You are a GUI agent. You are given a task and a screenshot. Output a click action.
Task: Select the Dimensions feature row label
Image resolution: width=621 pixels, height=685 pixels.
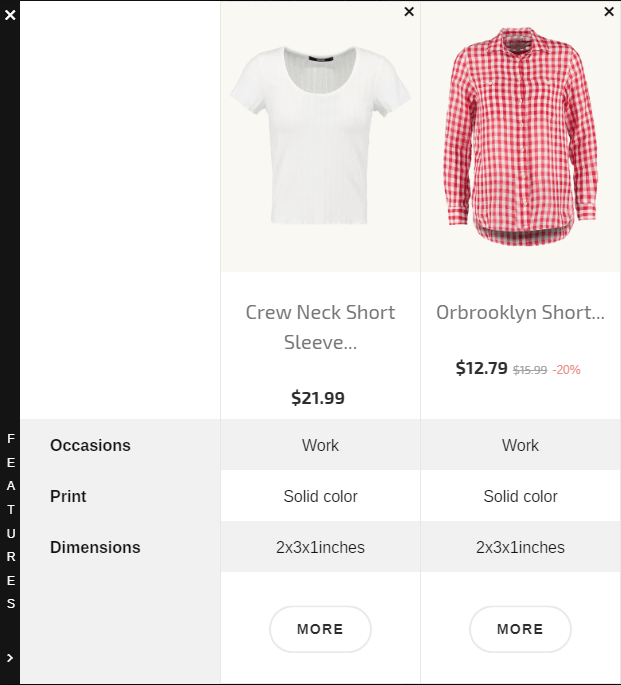[95, 547]
